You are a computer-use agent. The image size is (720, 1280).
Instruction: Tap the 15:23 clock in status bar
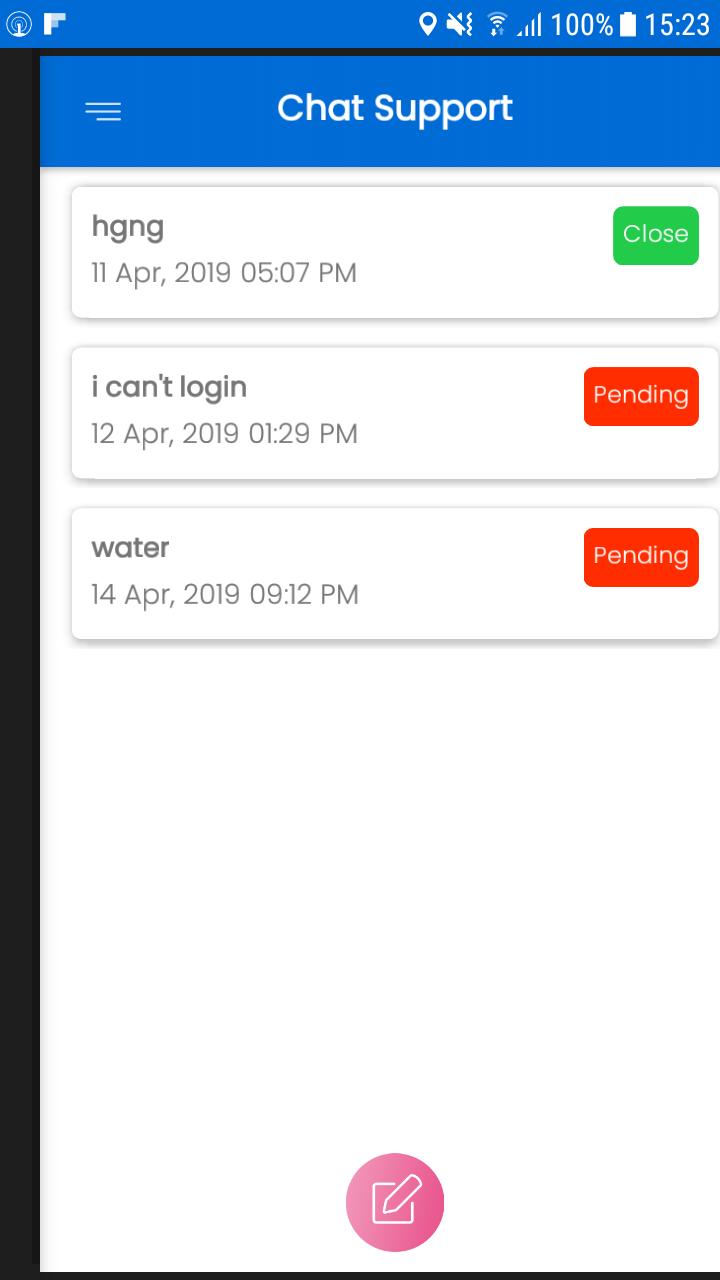(678, 24)
